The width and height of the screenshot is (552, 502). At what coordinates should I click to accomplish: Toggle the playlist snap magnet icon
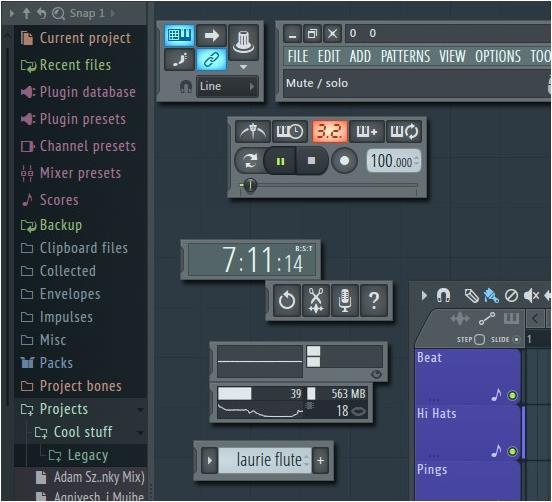tap(443, 296)
